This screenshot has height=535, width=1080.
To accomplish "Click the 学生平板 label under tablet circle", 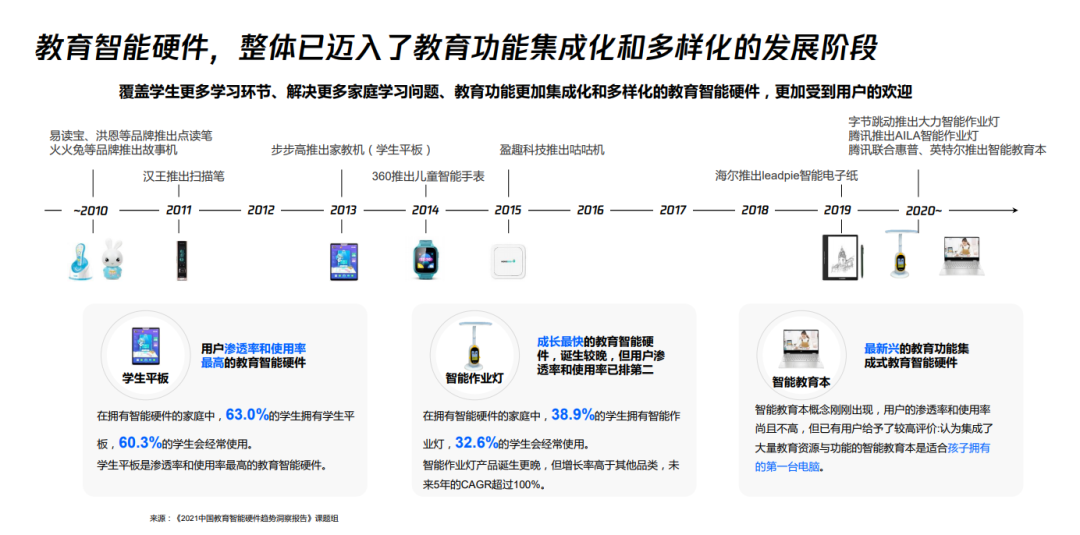I will [145, 379].
